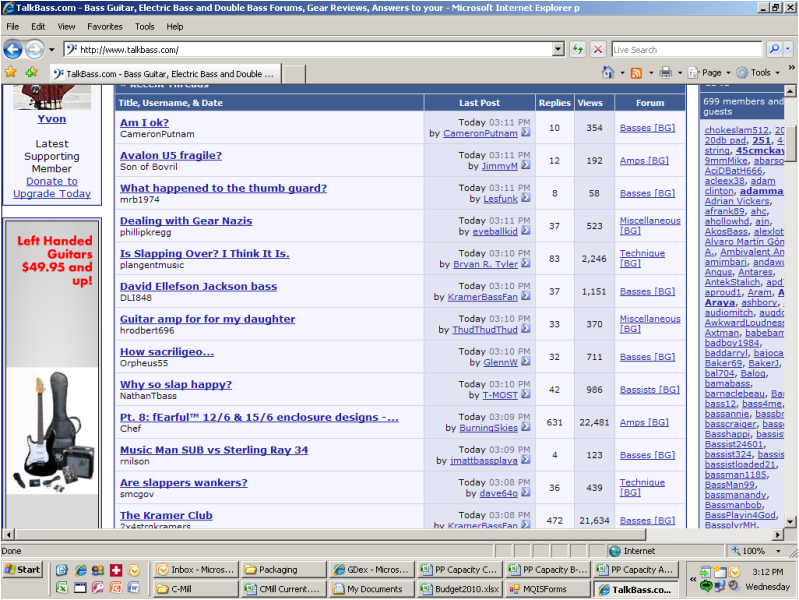Screen dimensions: 799x600
Task: Click Internet Explorer quick launch icon
Action: point(80,570)
